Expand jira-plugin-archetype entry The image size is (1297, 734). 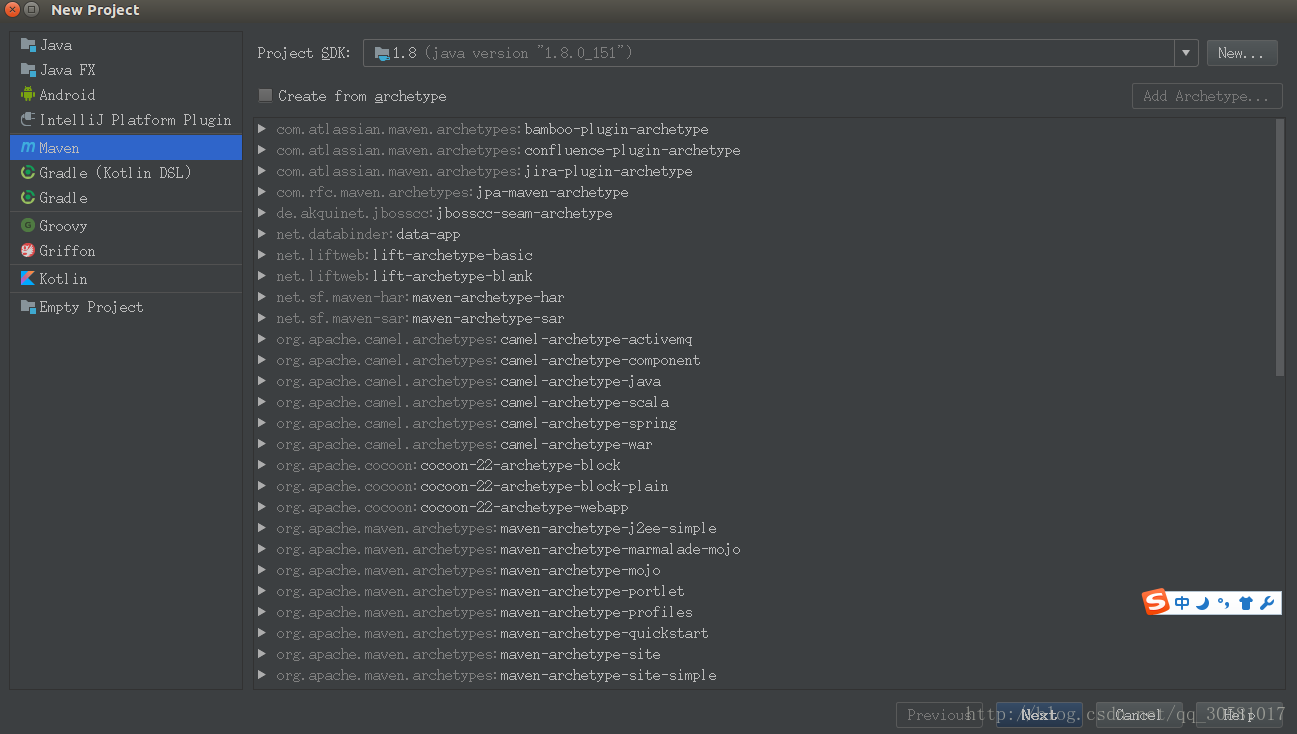coord(262,171)
